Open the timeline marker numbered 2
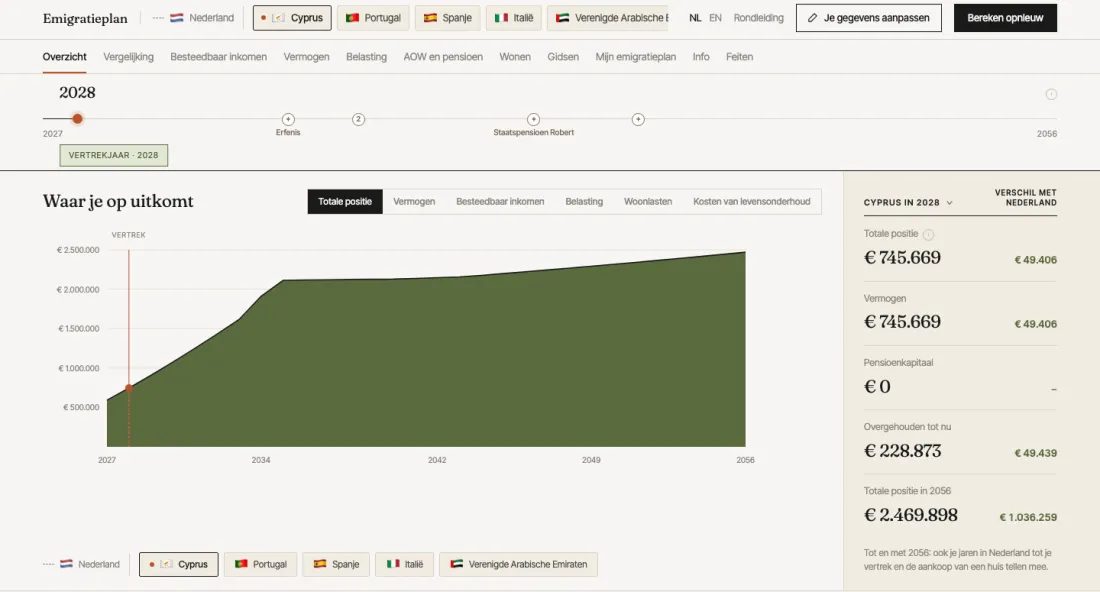 [x=358, y=119]
